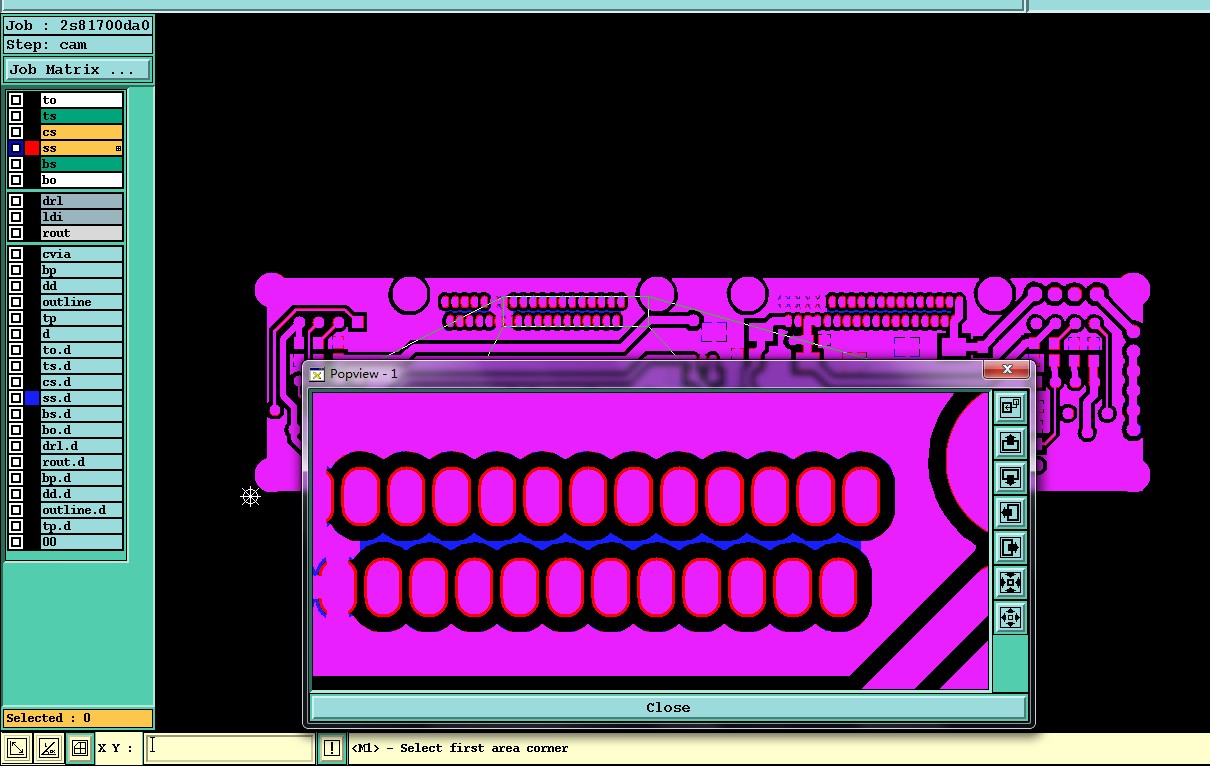Close the Popview with the Close button
1210x766 pixels.
click(668, 707)
